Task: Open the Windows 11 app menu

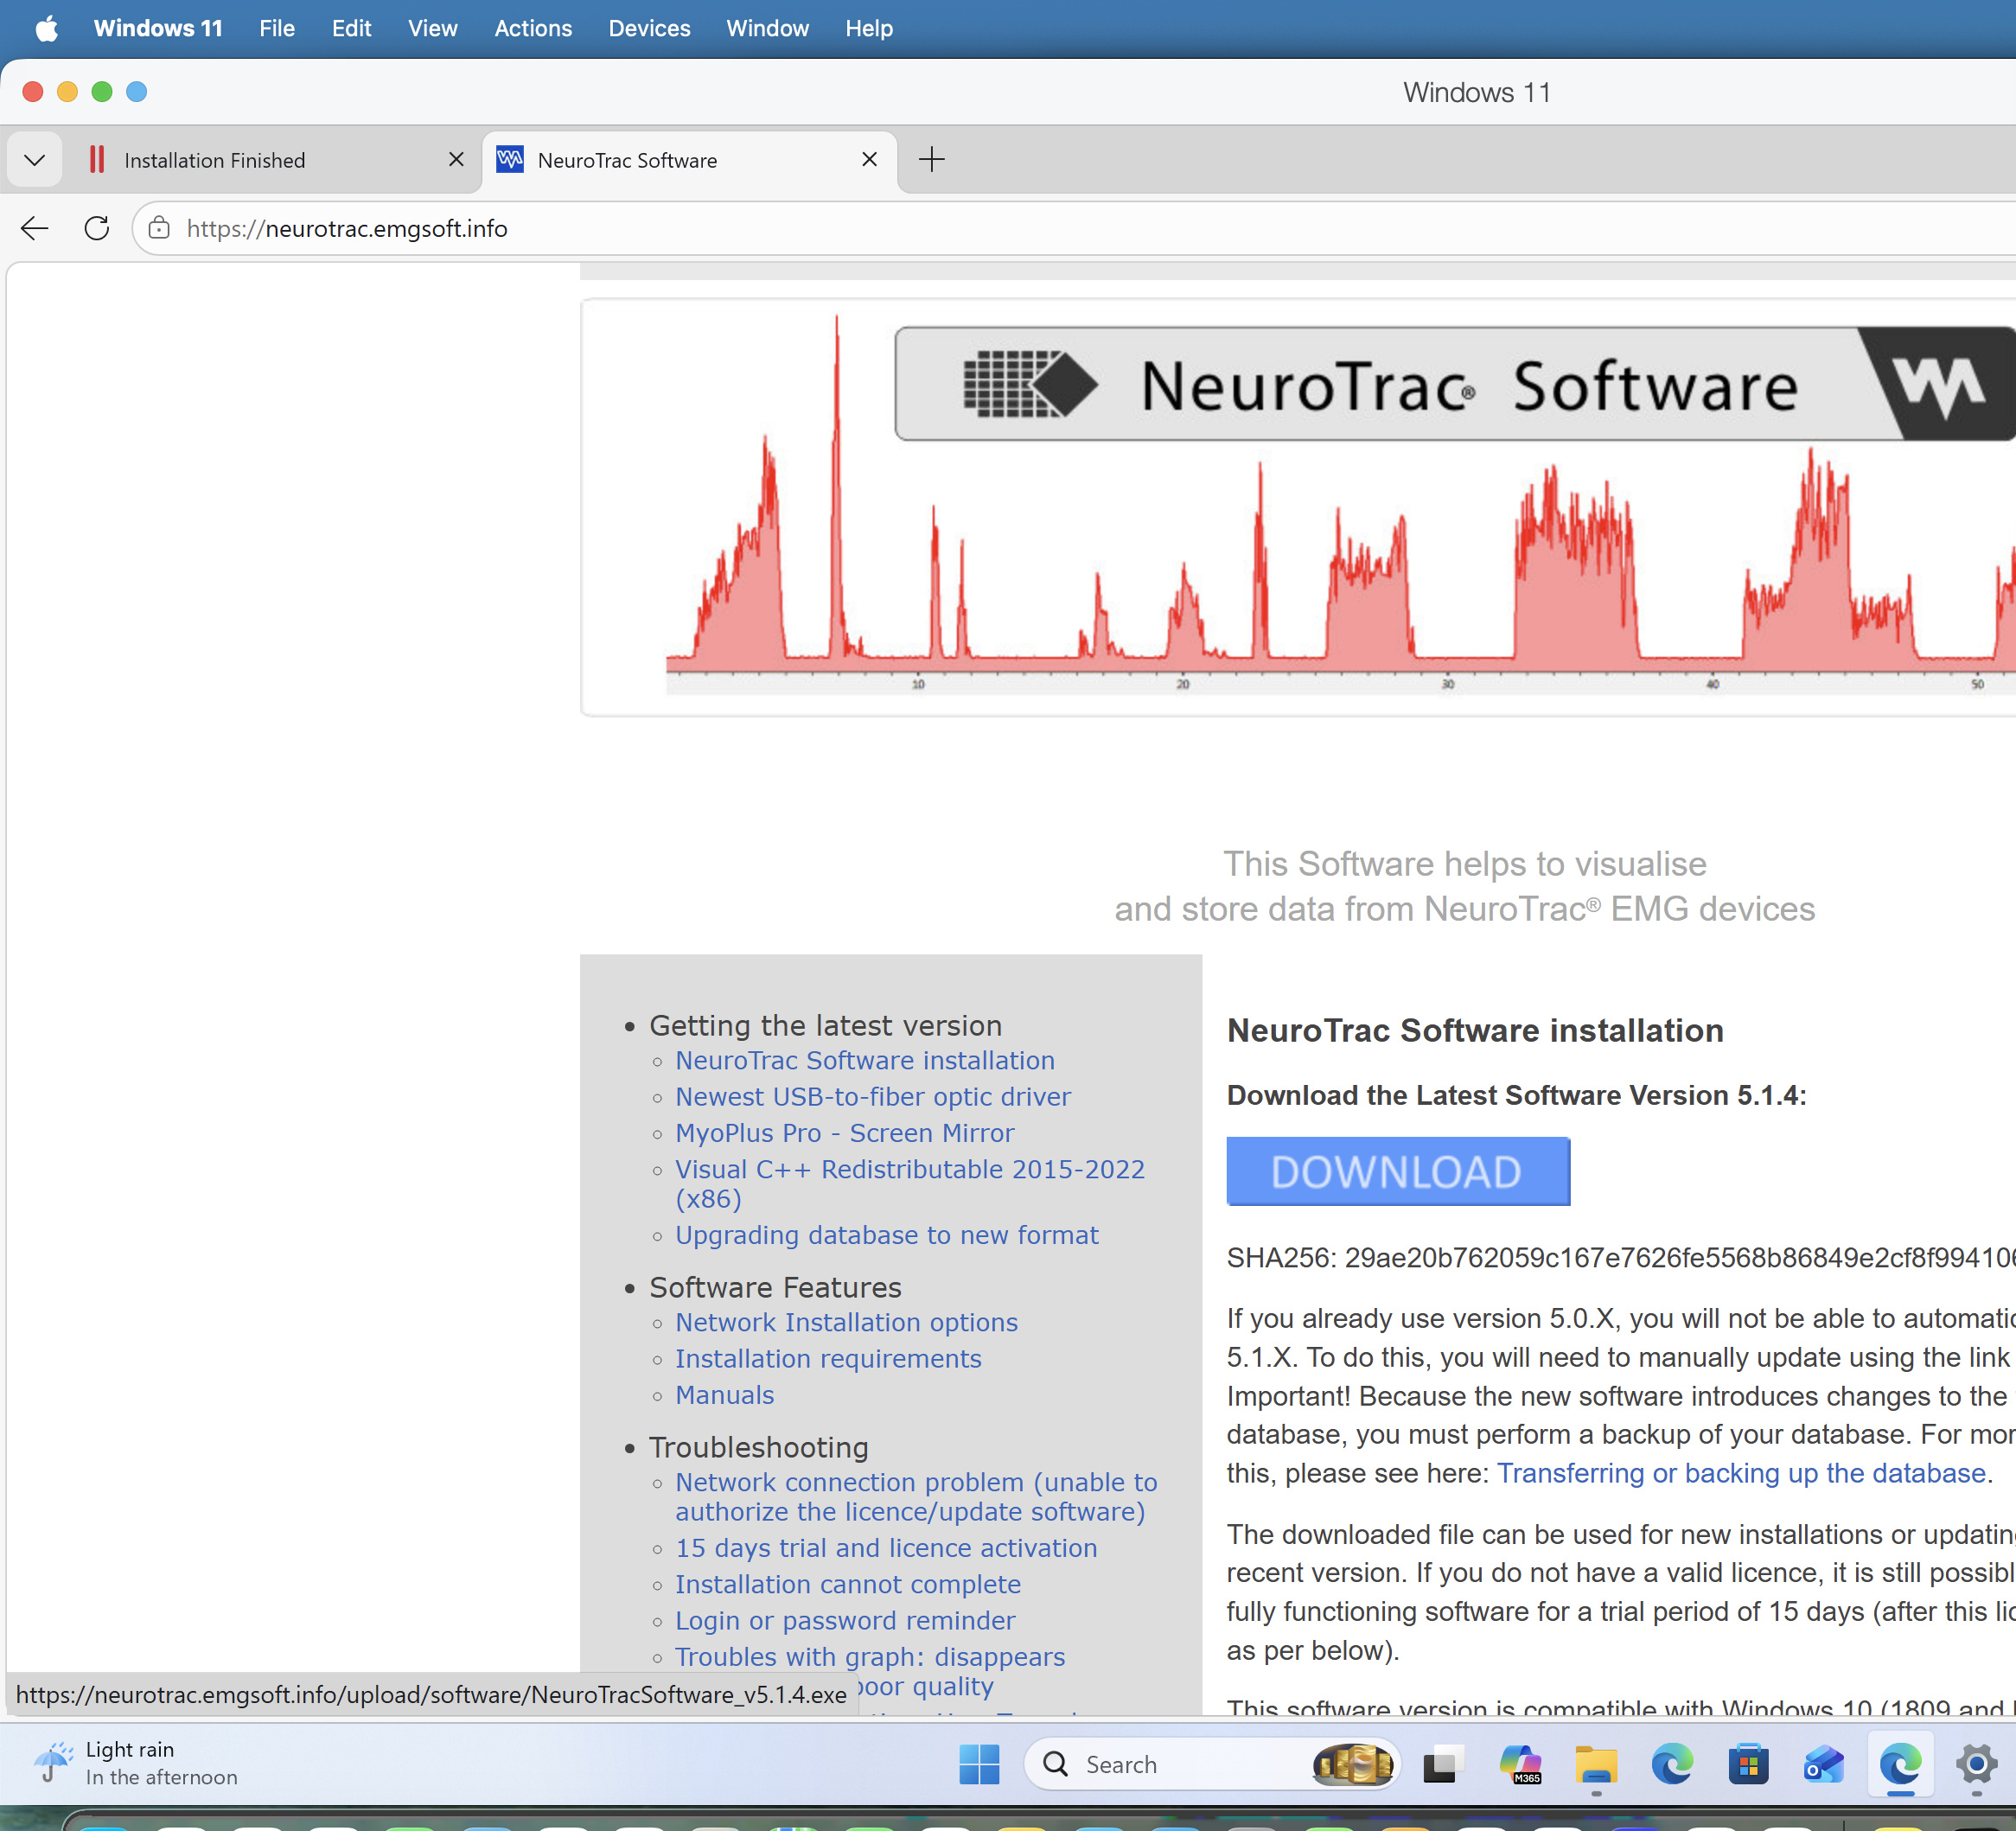Action: 158,28
